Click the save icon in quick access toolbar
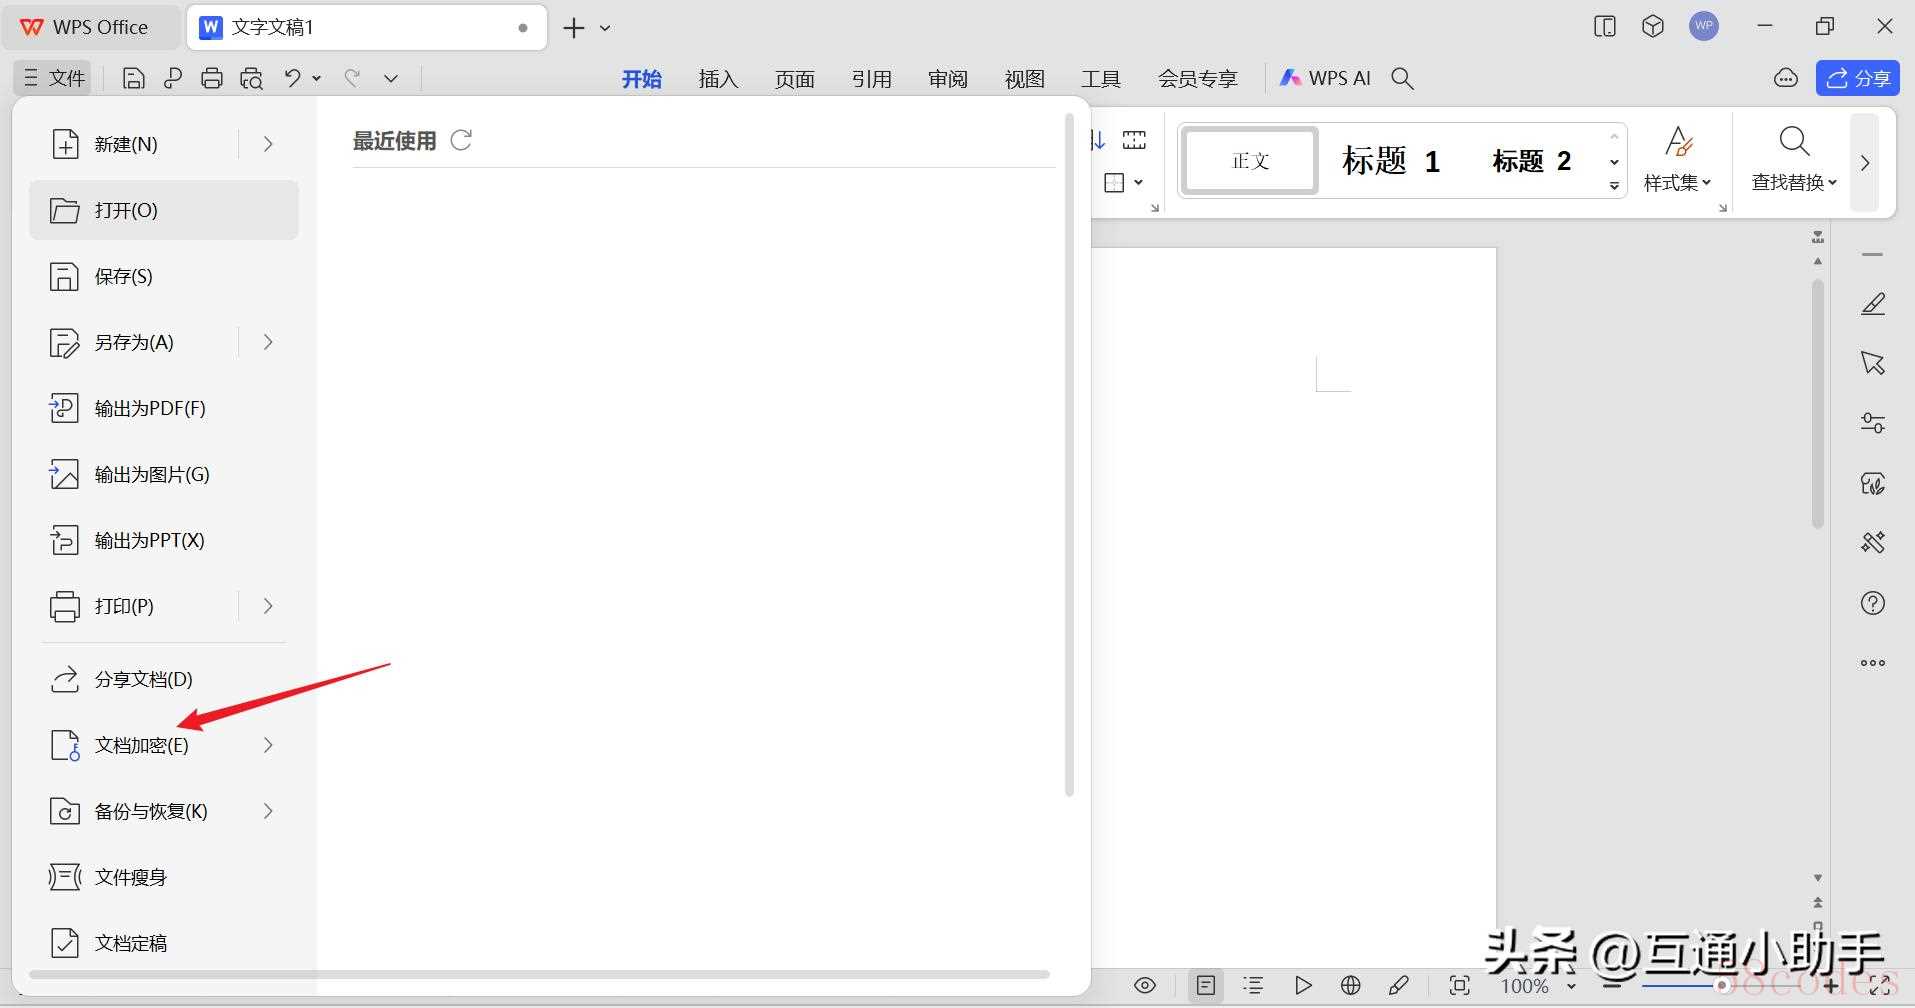This screenshot has width=1915, height=1008. [133, 78]
